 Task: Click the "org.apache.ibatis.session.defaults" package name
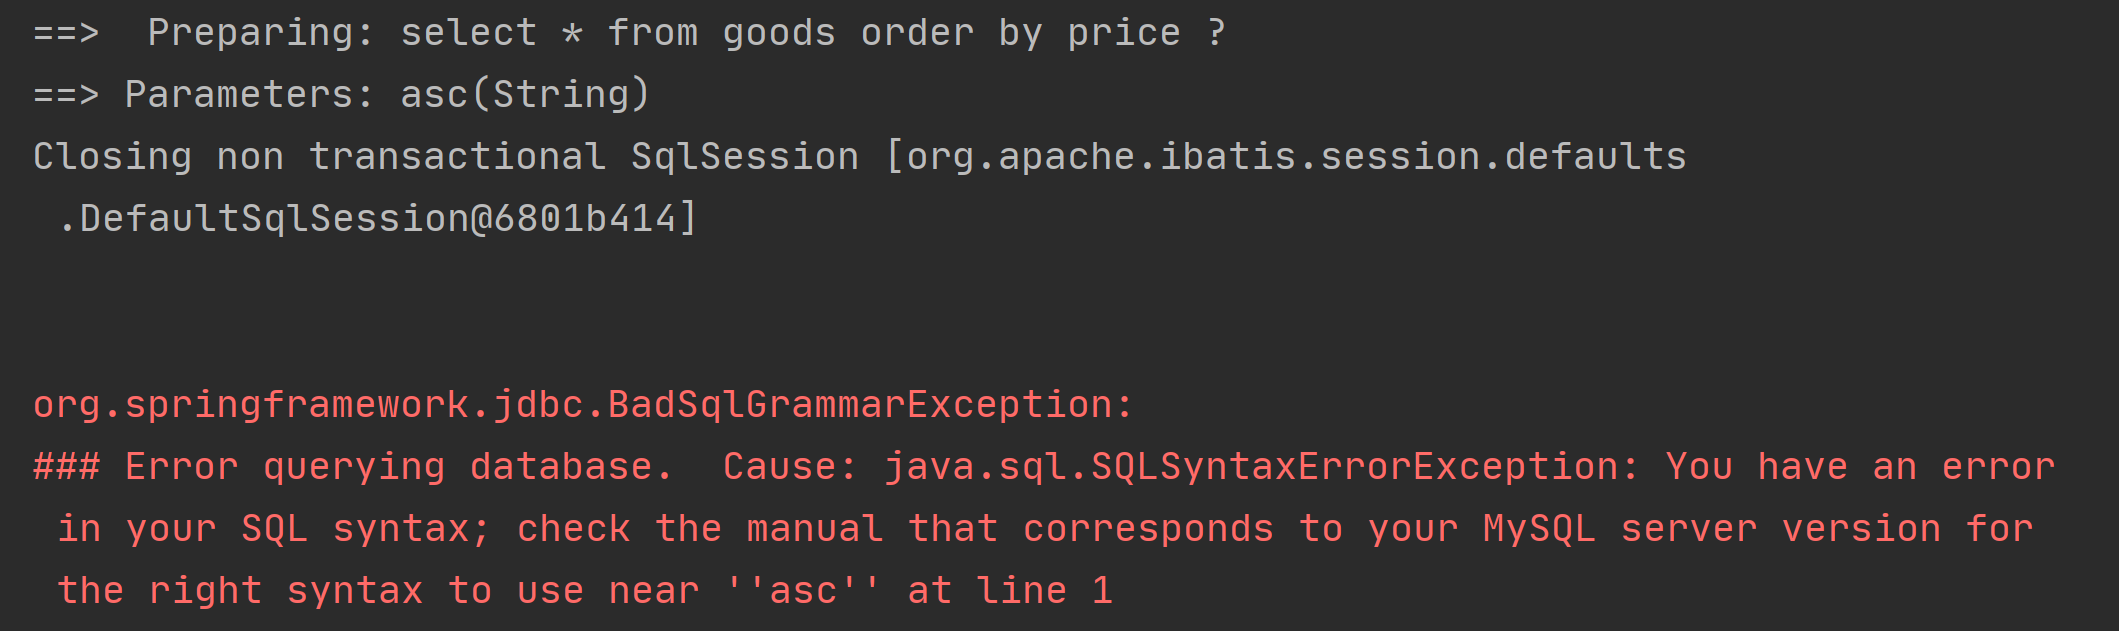pyautogui.click(x=1296, y=157)
